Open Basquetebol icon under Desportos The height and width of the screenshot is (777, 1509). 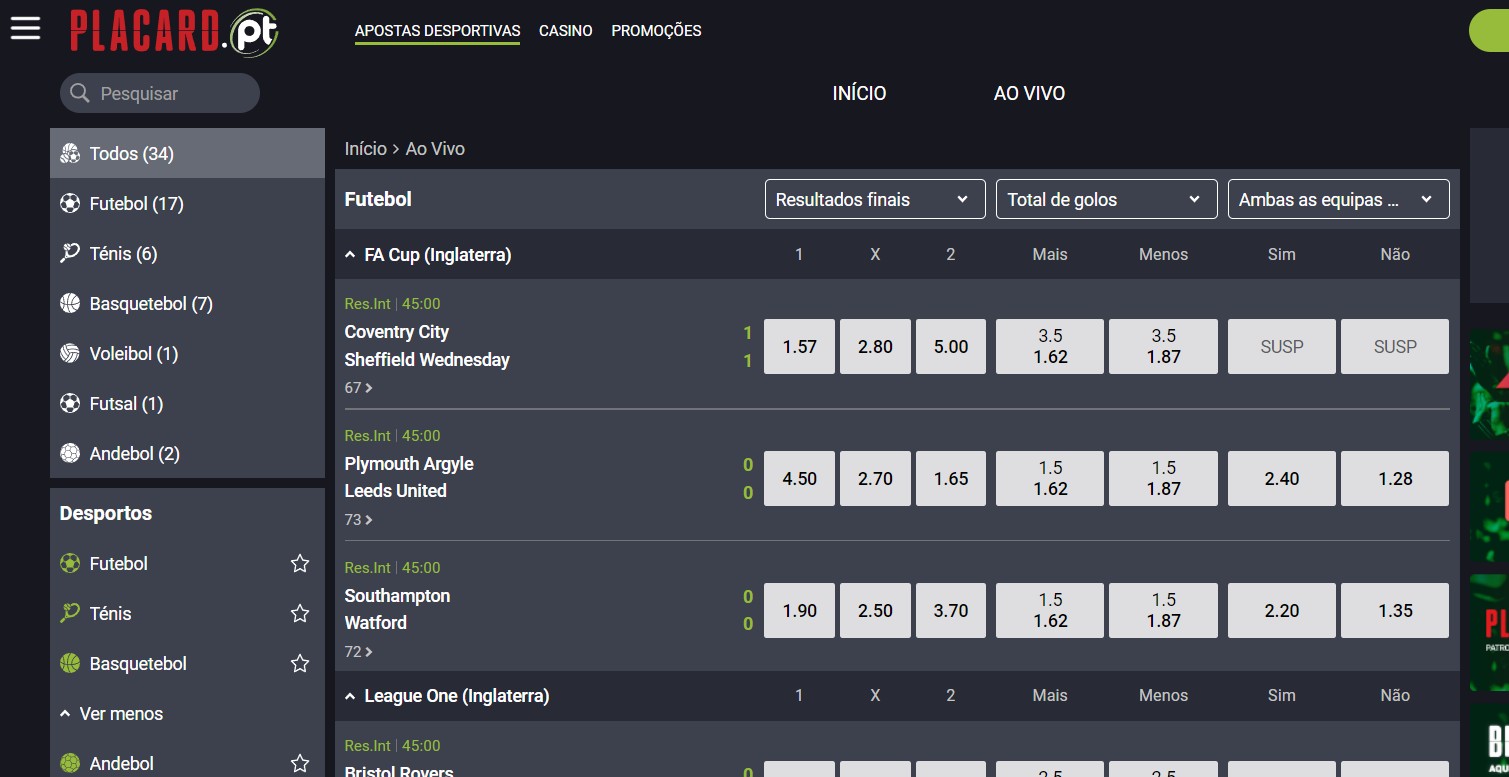tap(70, 663)
